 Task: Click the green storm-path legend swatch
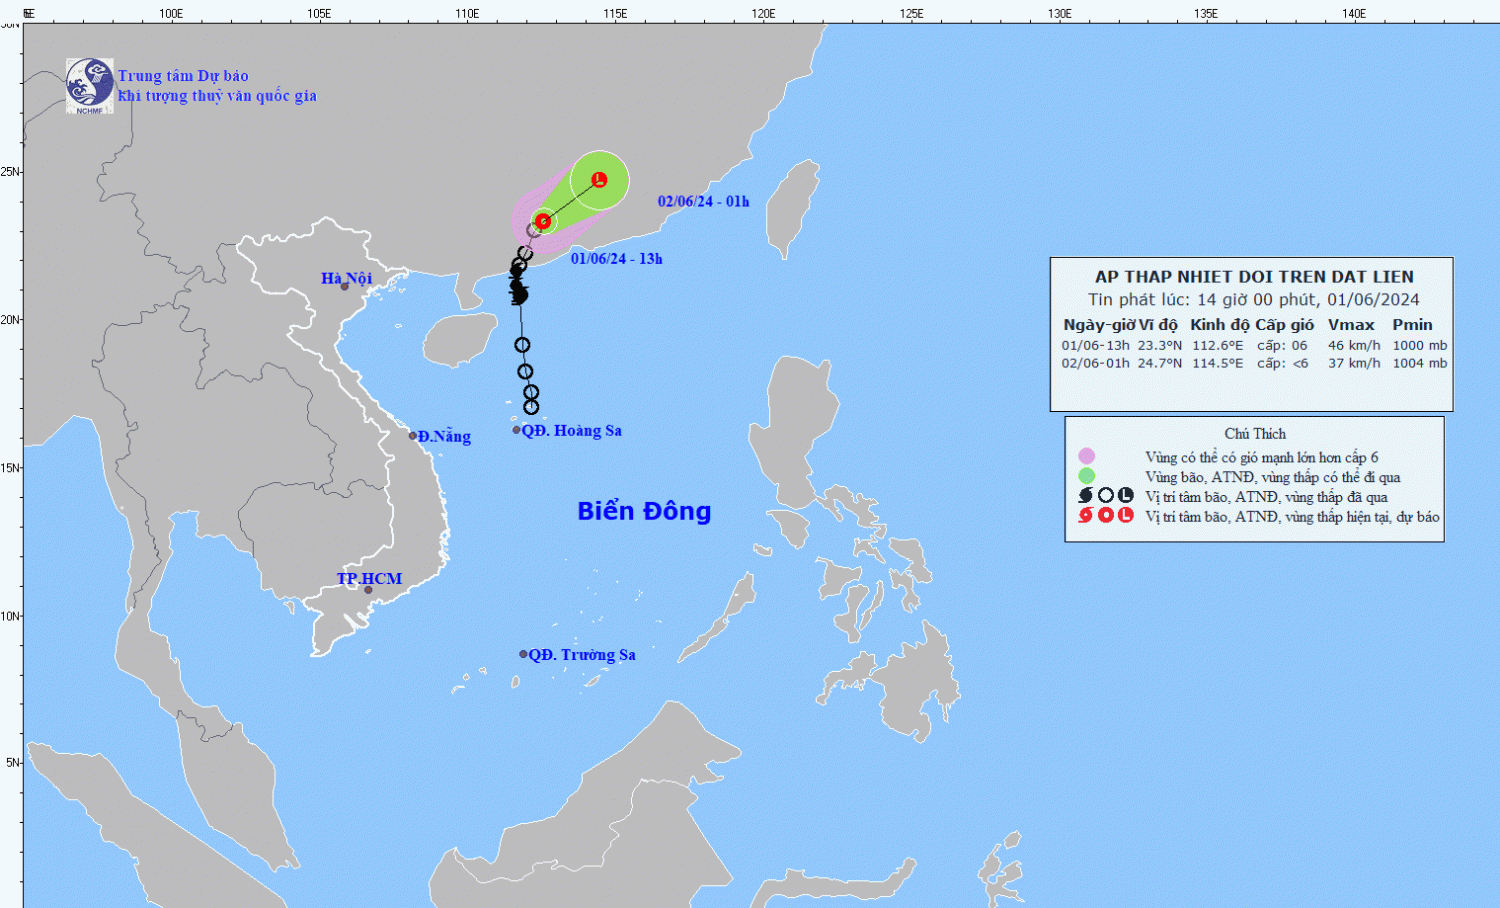[x=1086, y=477]
